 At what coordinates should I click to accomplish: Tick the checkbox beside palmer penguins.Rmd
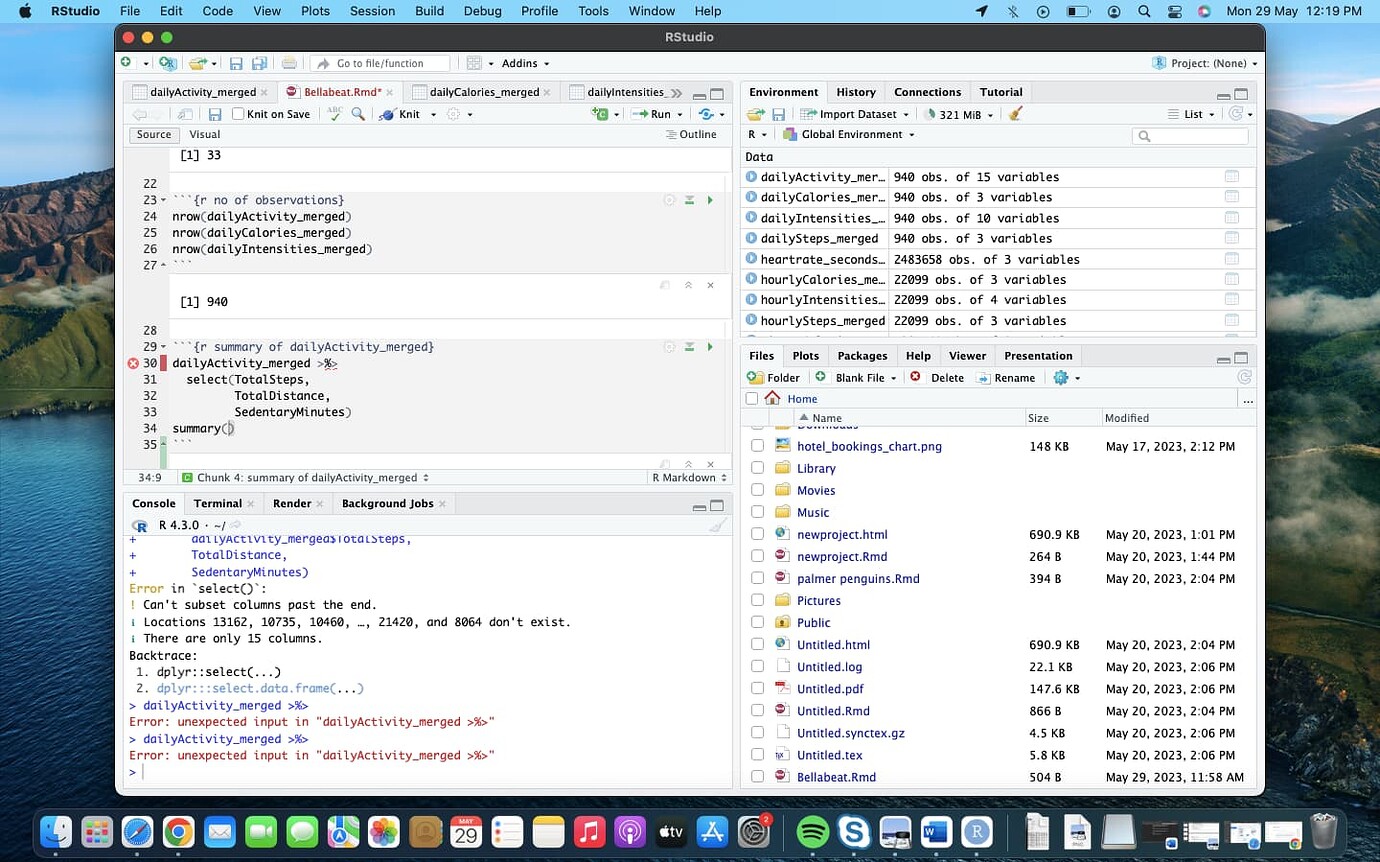[757, 578]
